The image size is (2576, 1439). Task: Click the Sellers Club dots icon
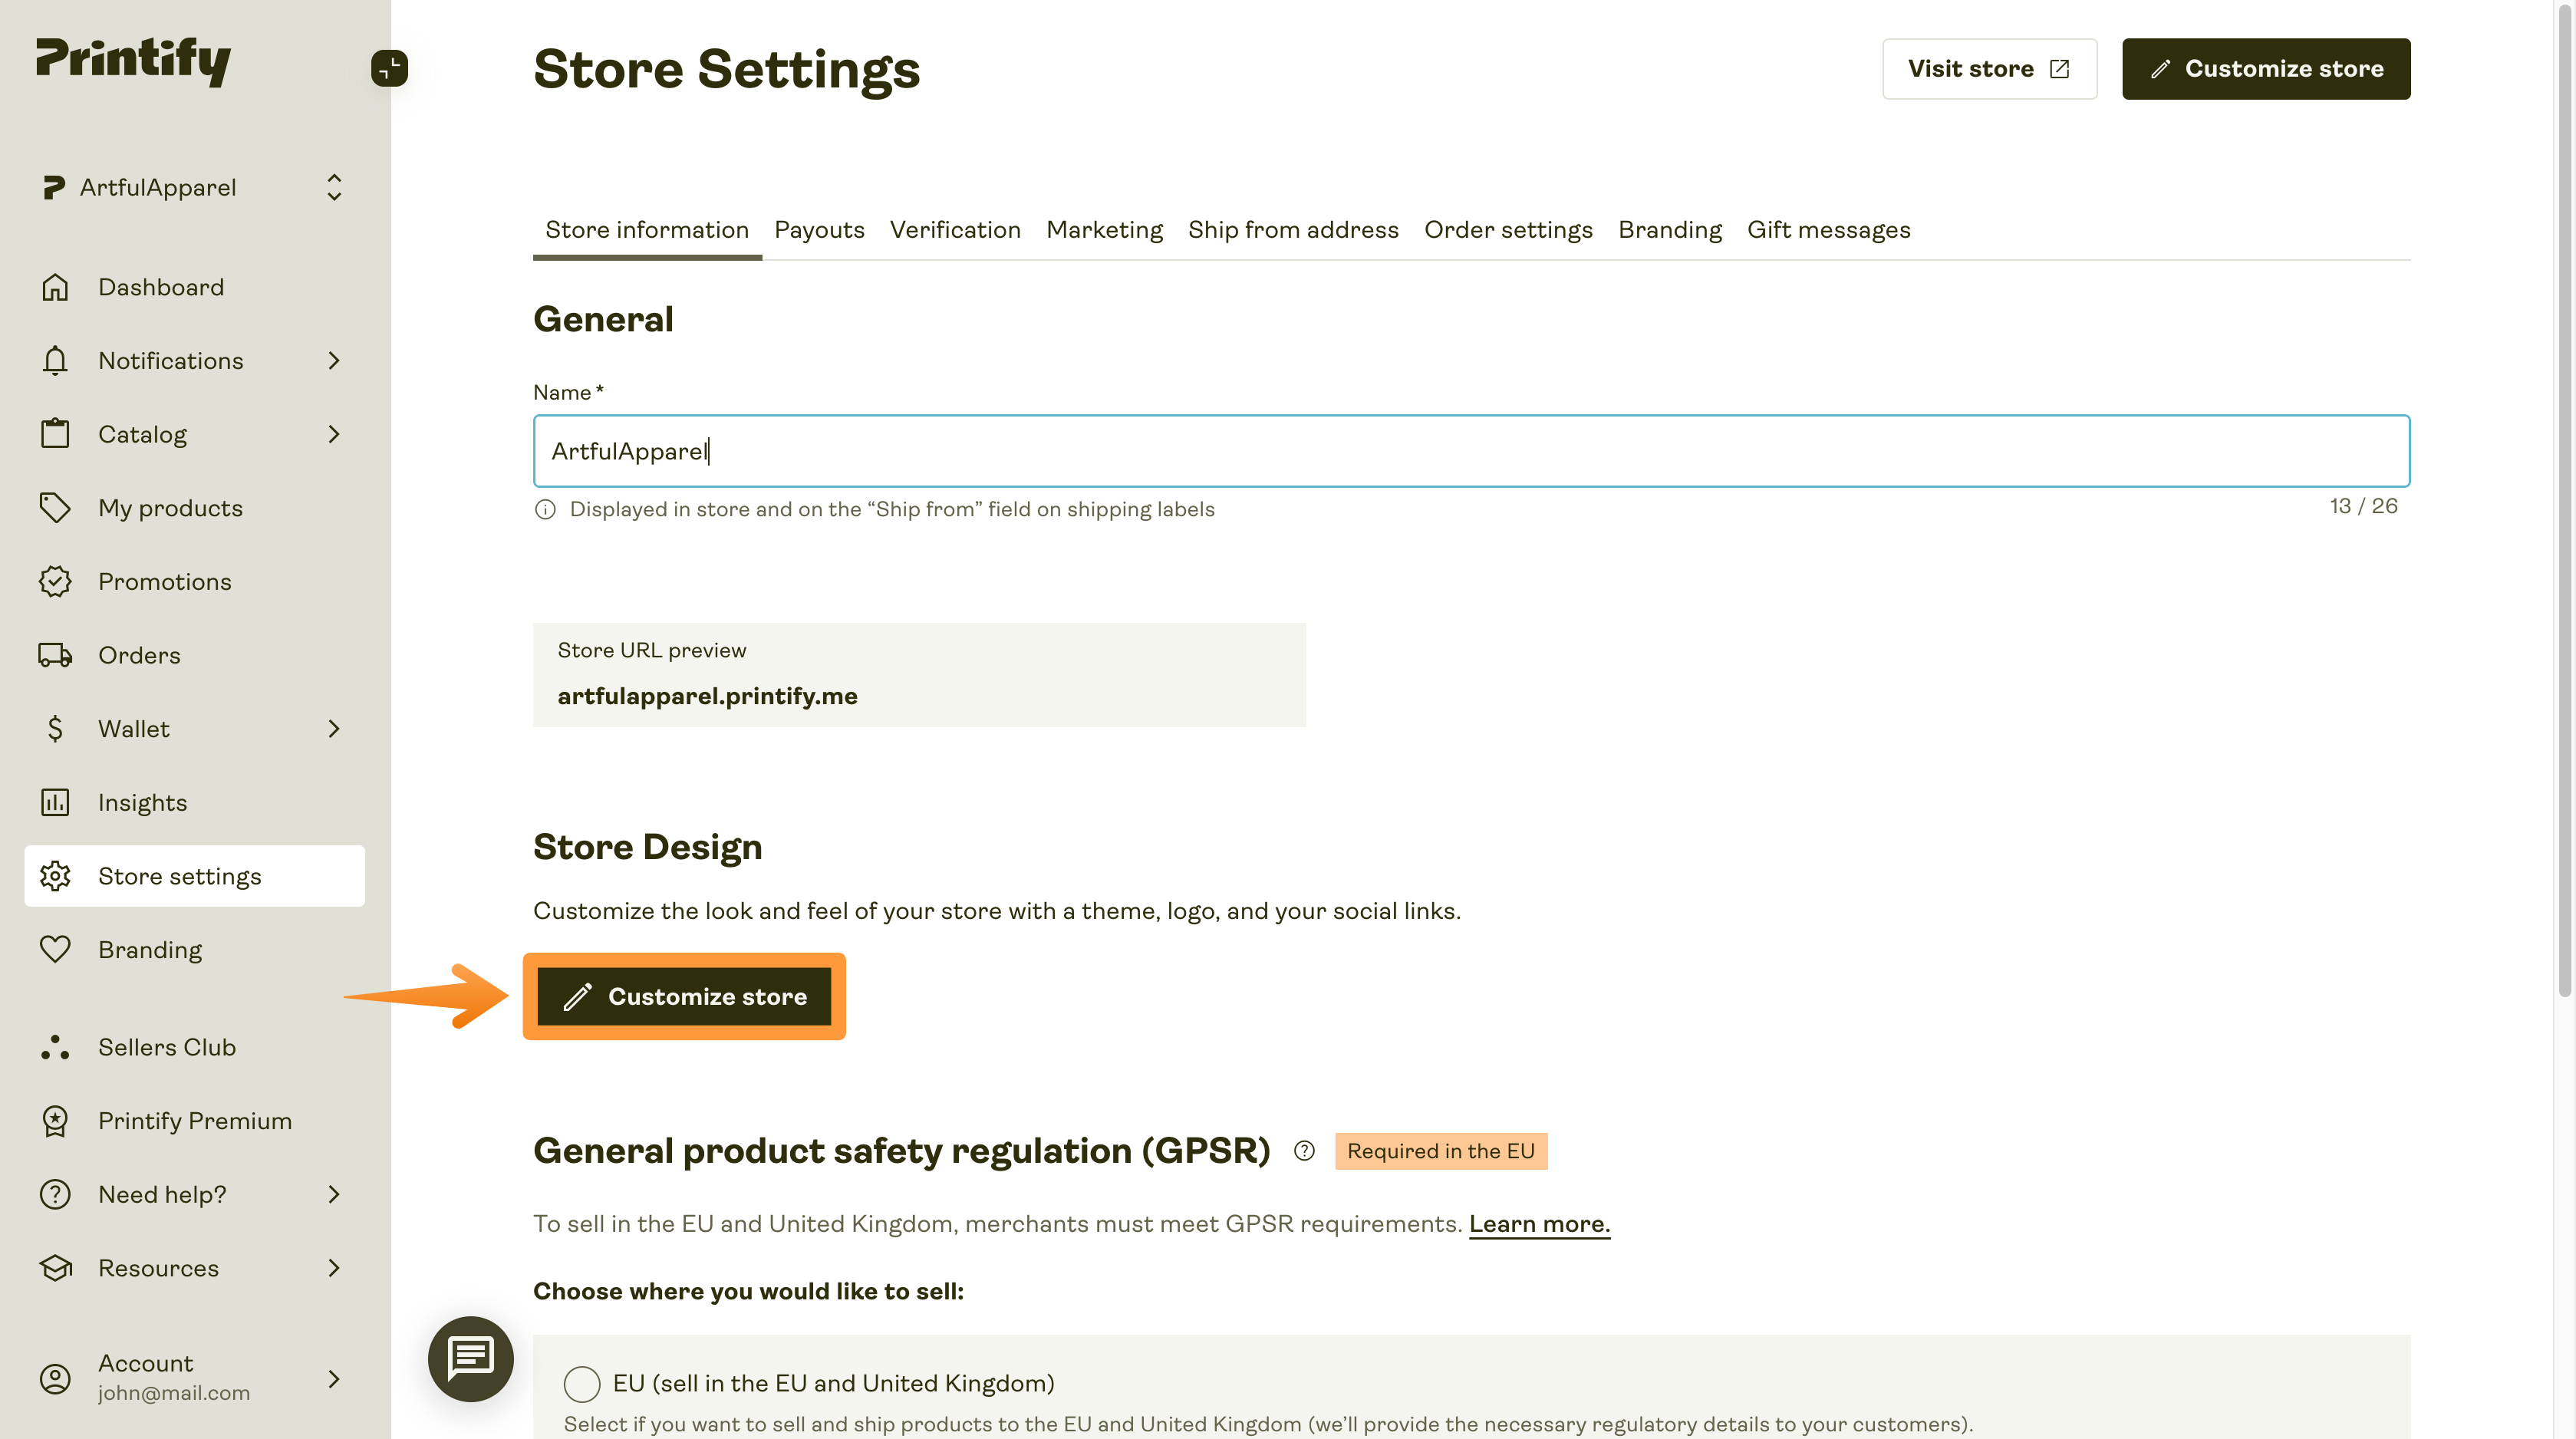click(55, 1047)
